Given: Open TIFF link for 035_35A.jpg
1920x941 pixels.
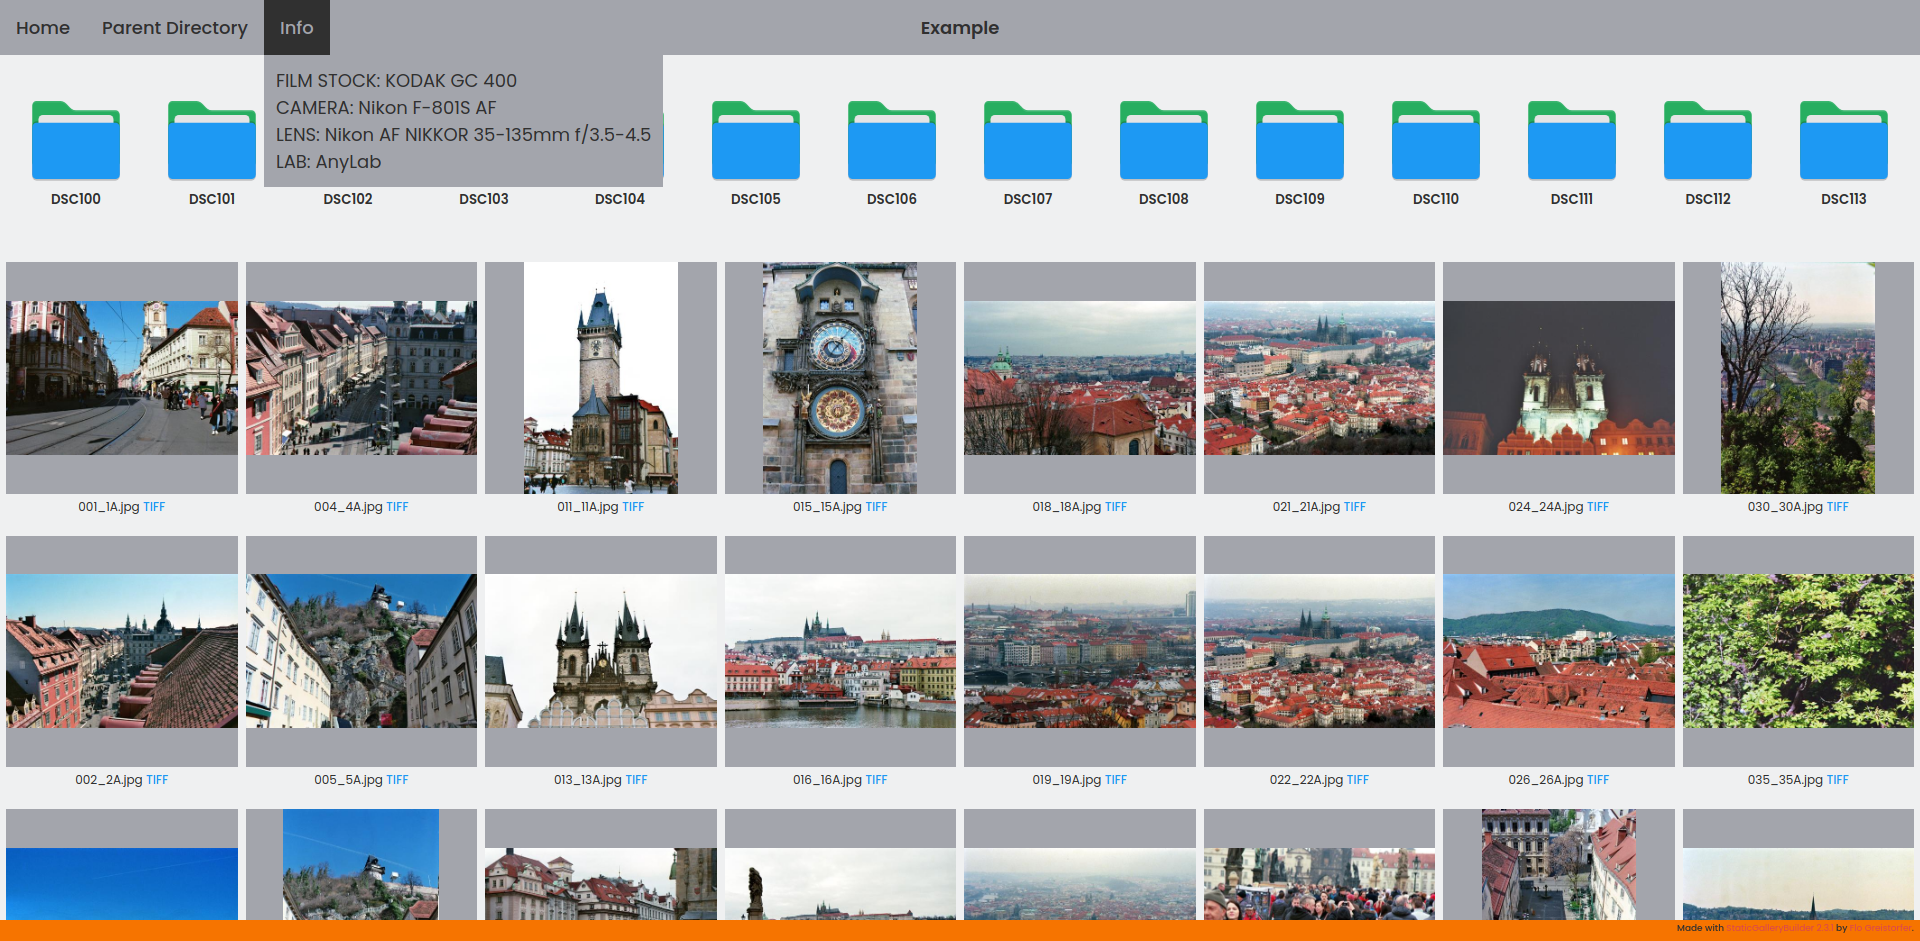Looking at the screenshot, I should [1838, 780].
